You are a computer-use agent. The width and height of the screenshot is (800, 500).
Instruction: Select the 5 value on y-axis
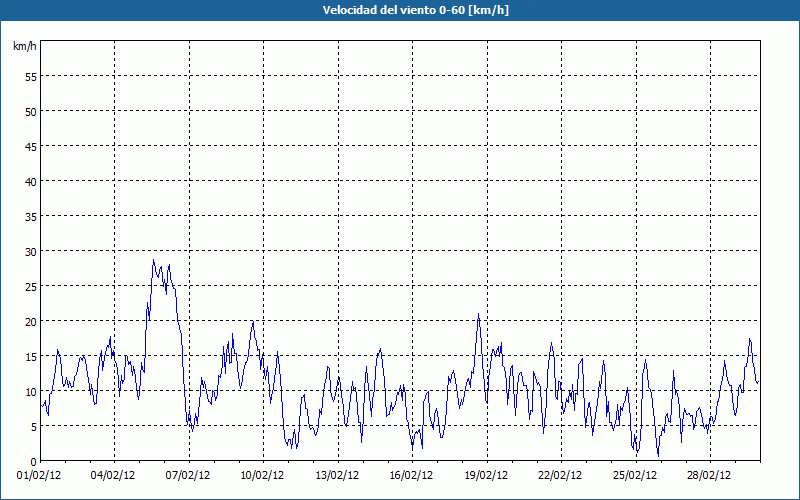(33, 427)
